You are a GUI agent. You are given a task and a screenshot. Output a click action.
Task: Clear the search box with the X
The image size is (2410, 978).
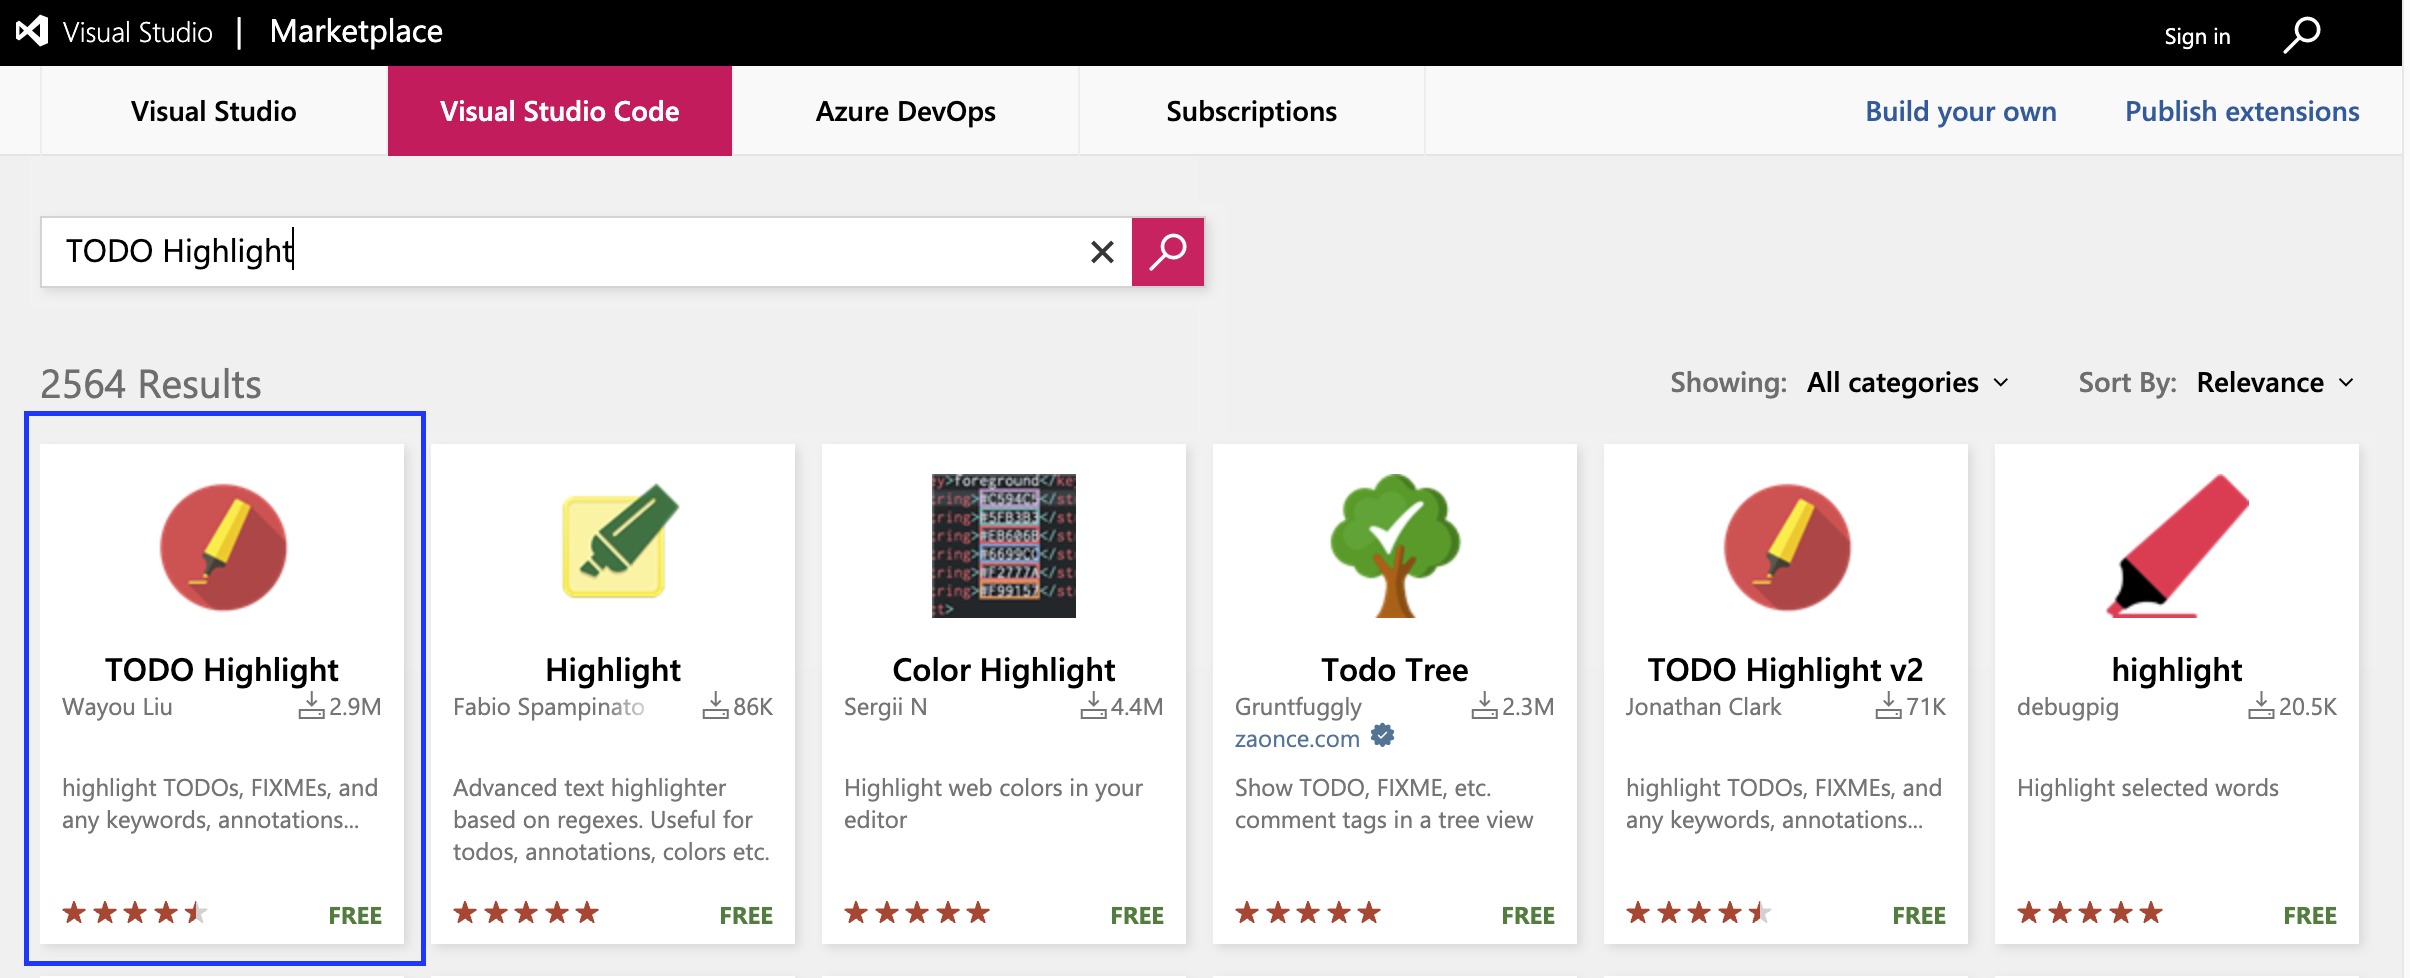pyautogui.click(x=1102, y=252)
